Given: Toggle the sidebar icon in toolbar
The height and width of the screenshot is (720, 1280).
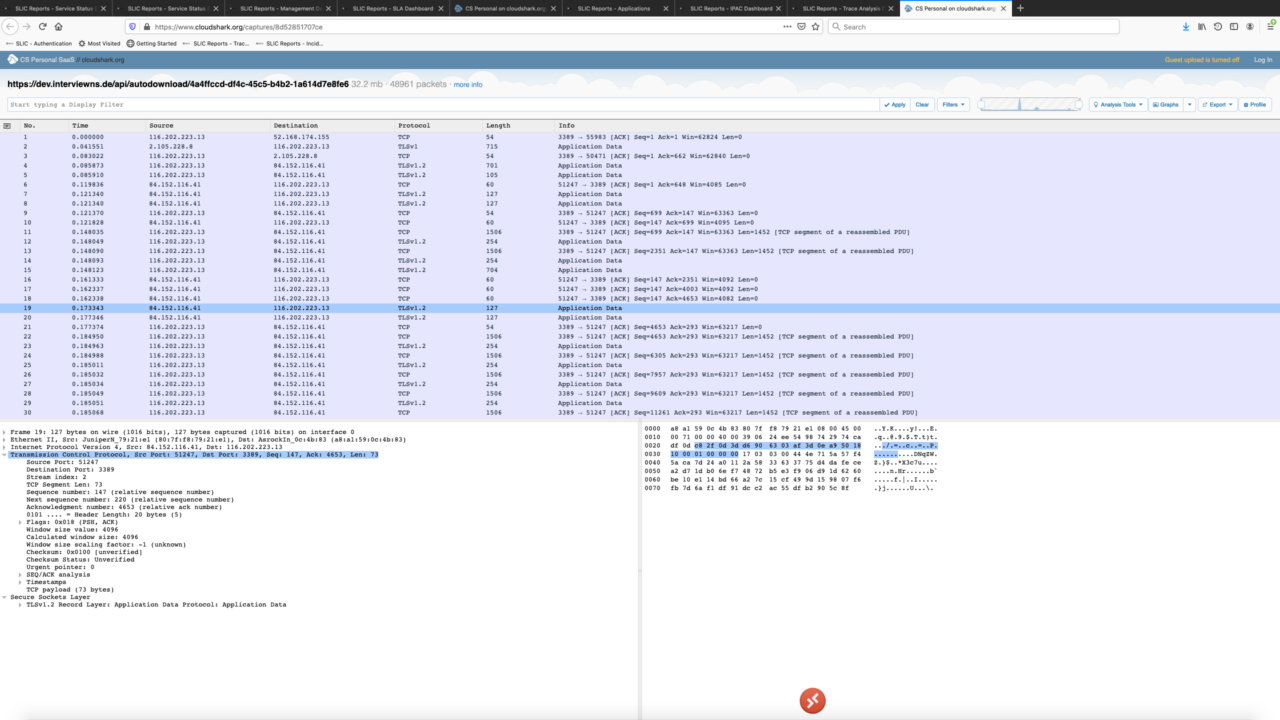Looking at the screenshot, I should (1234, 26).
